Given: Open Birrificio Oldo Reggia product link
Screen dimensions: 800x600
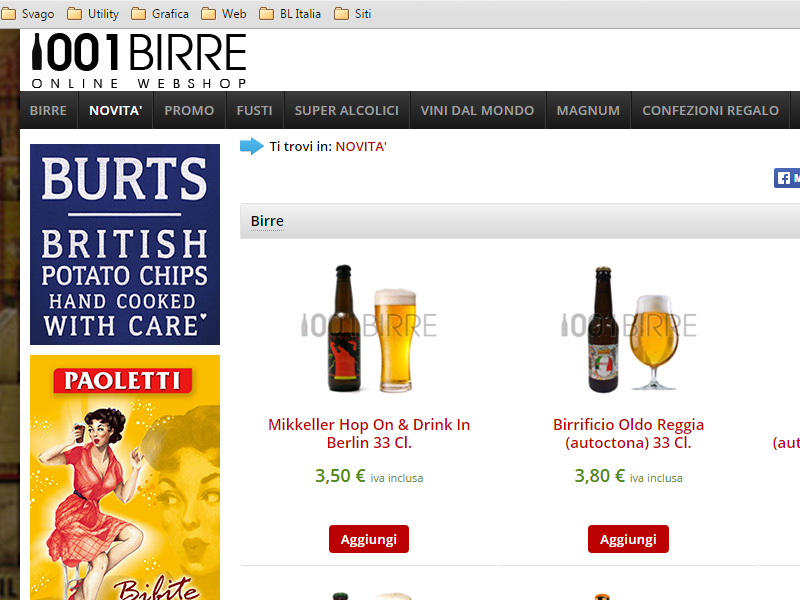Looking at the screenshot, I should [x=628, y=433].
